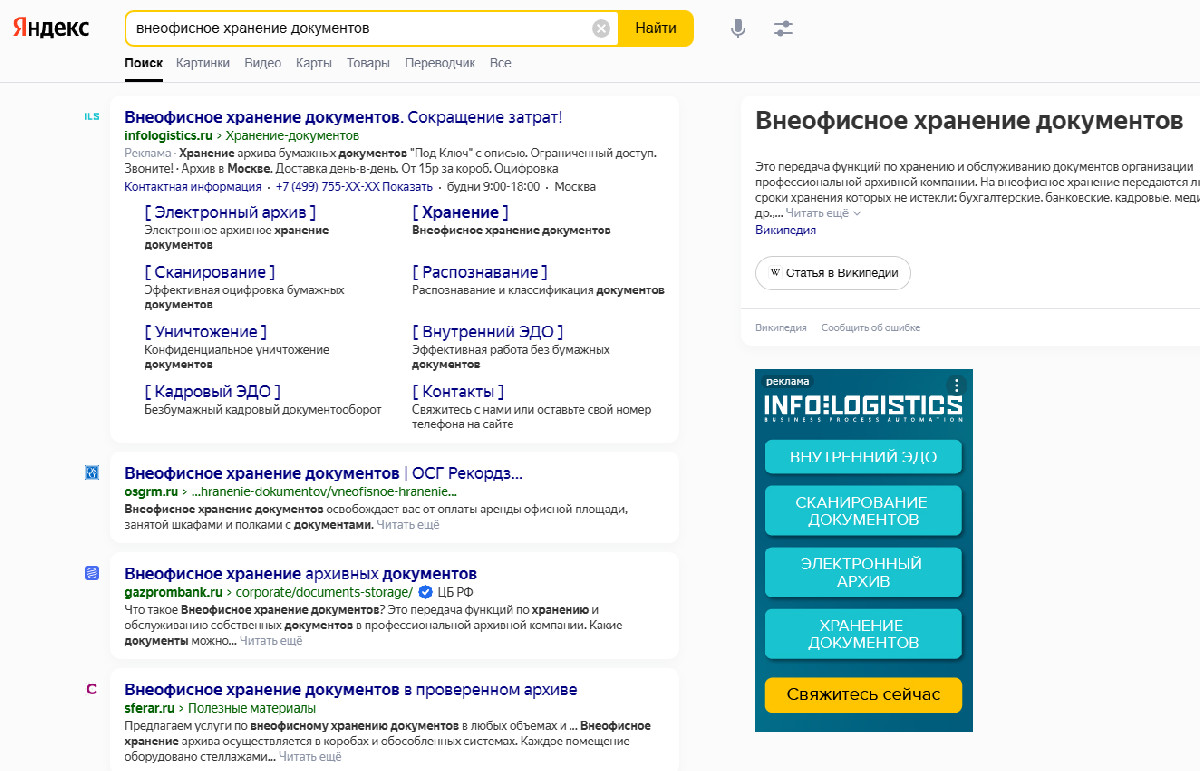Open the Yandex logo home page
This screenshot has width=1200, height=771.
pos(51,28)
